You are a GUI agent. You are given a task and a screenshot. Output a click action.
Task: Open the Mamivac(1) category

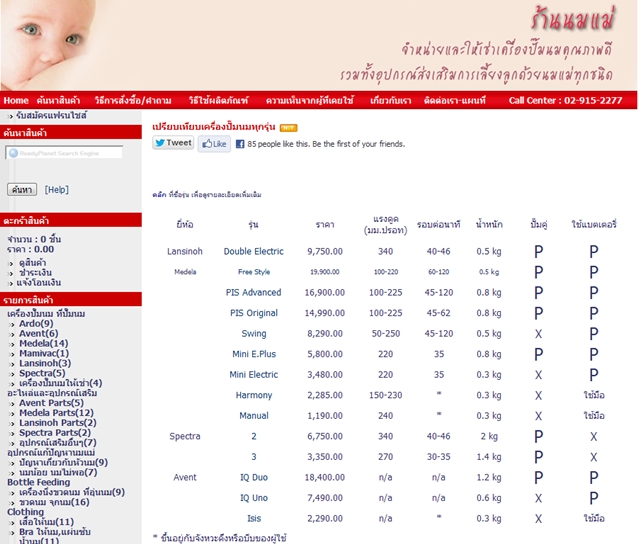tap(44, 353)
